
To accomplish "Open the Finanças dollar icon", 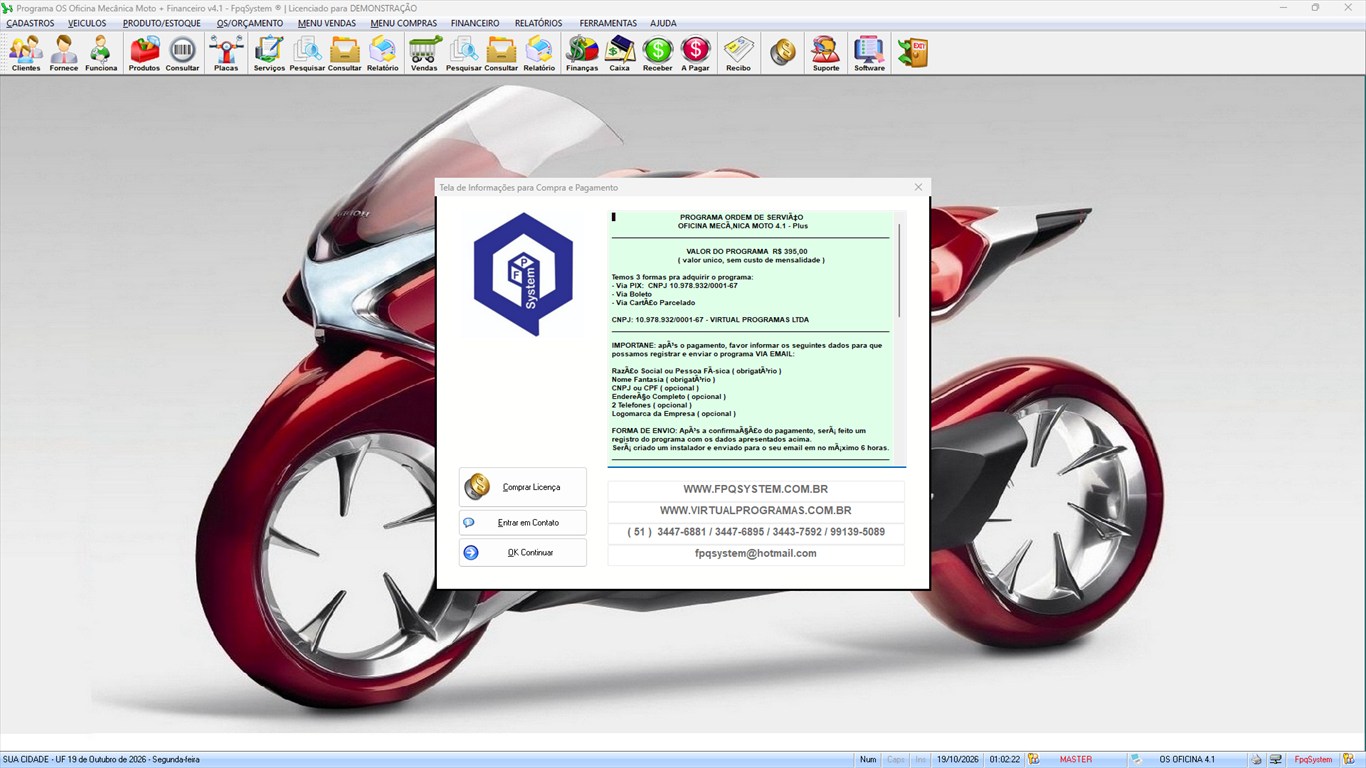I will point(582,53).
